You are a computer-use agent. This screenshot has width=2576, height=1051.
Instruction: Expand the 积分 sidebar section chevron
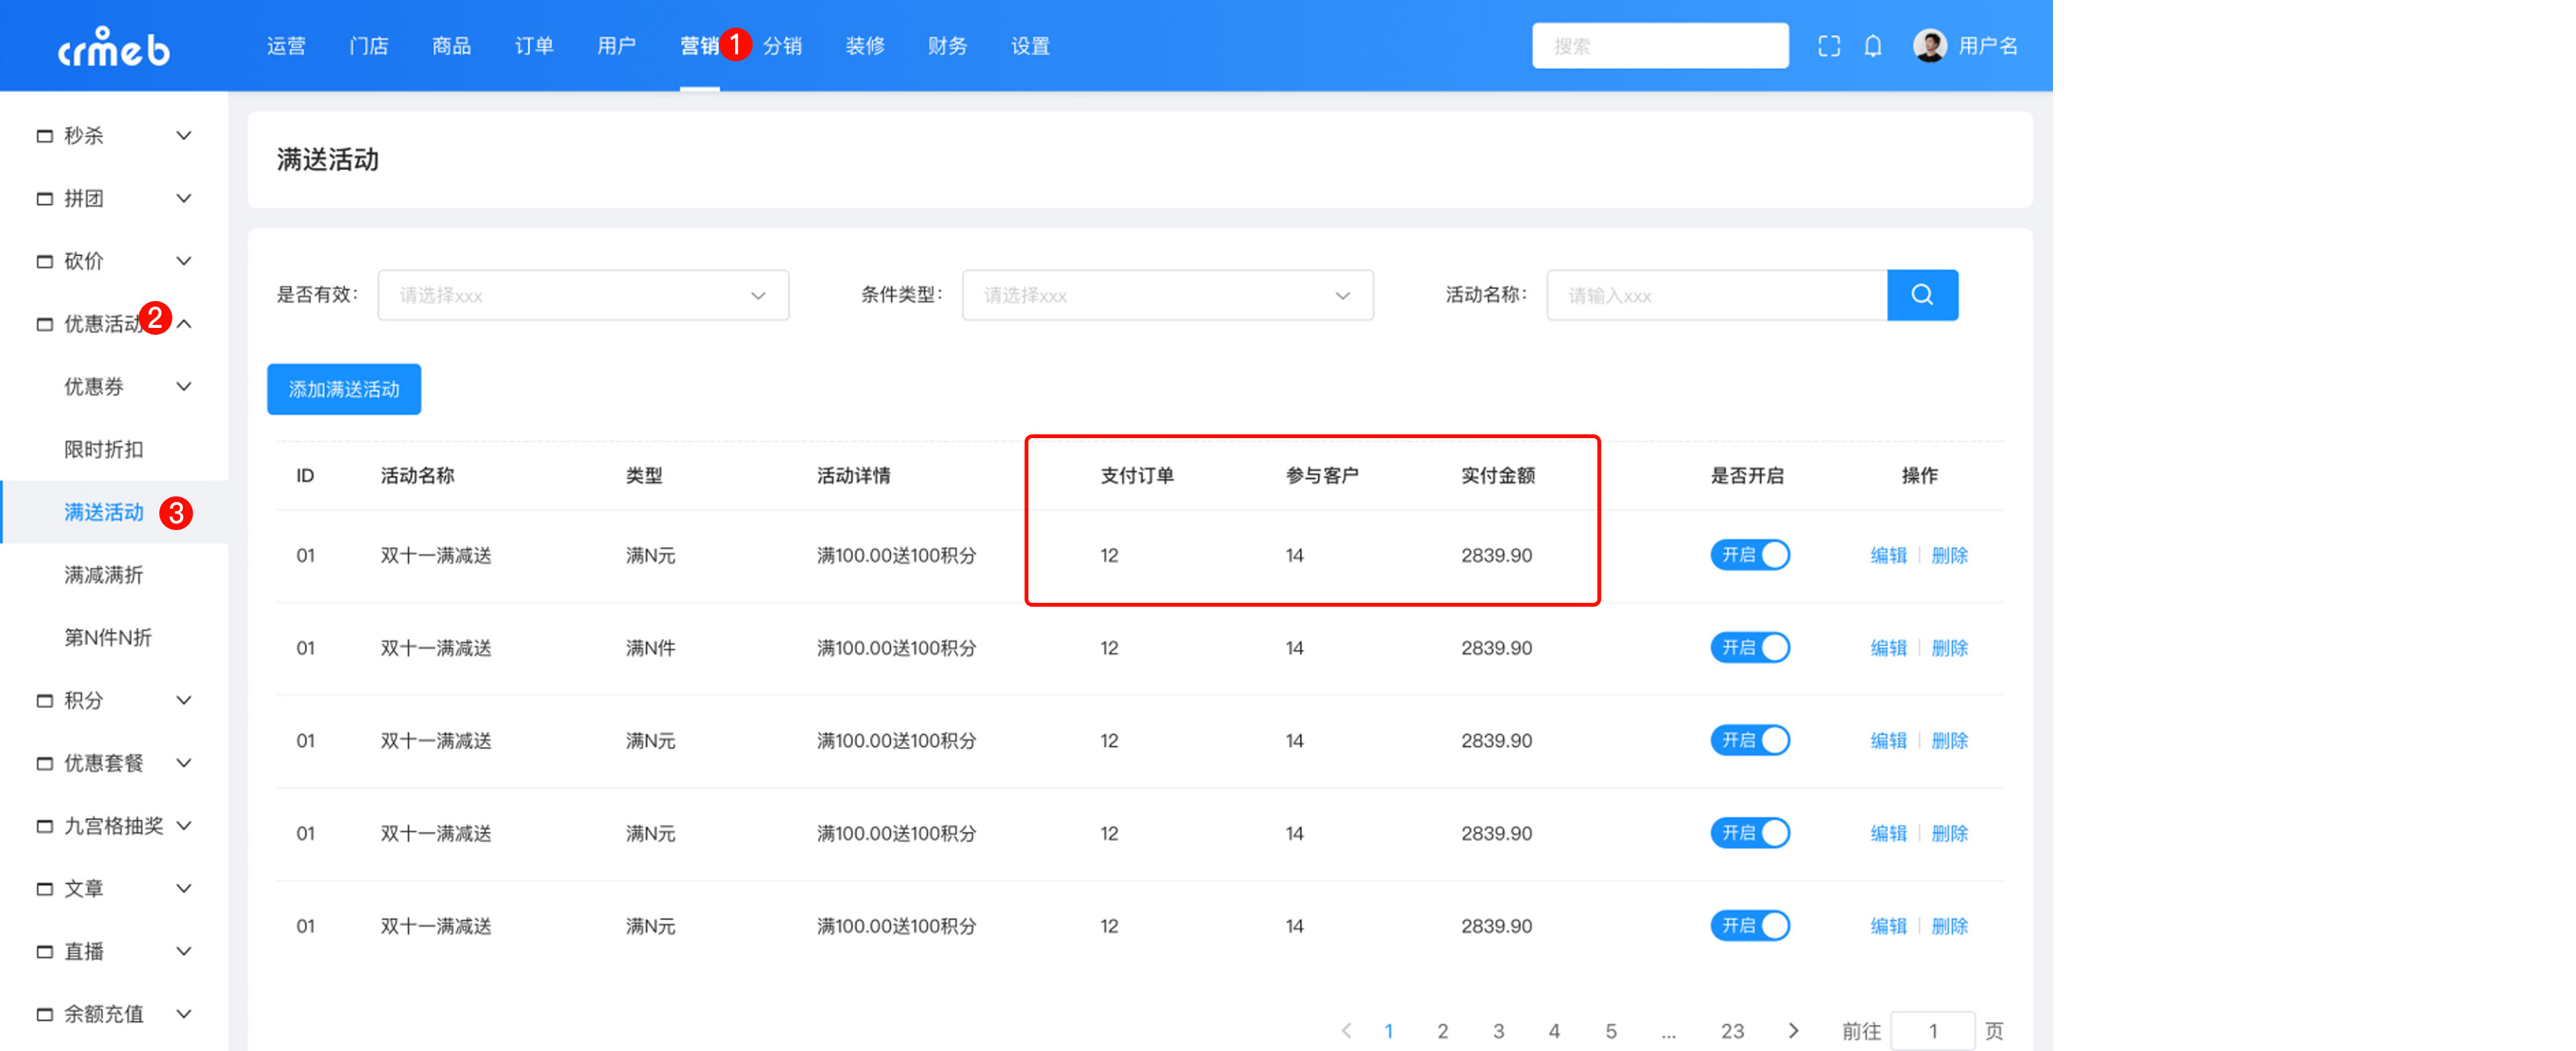pyautogui.click(x=184, y=700)
